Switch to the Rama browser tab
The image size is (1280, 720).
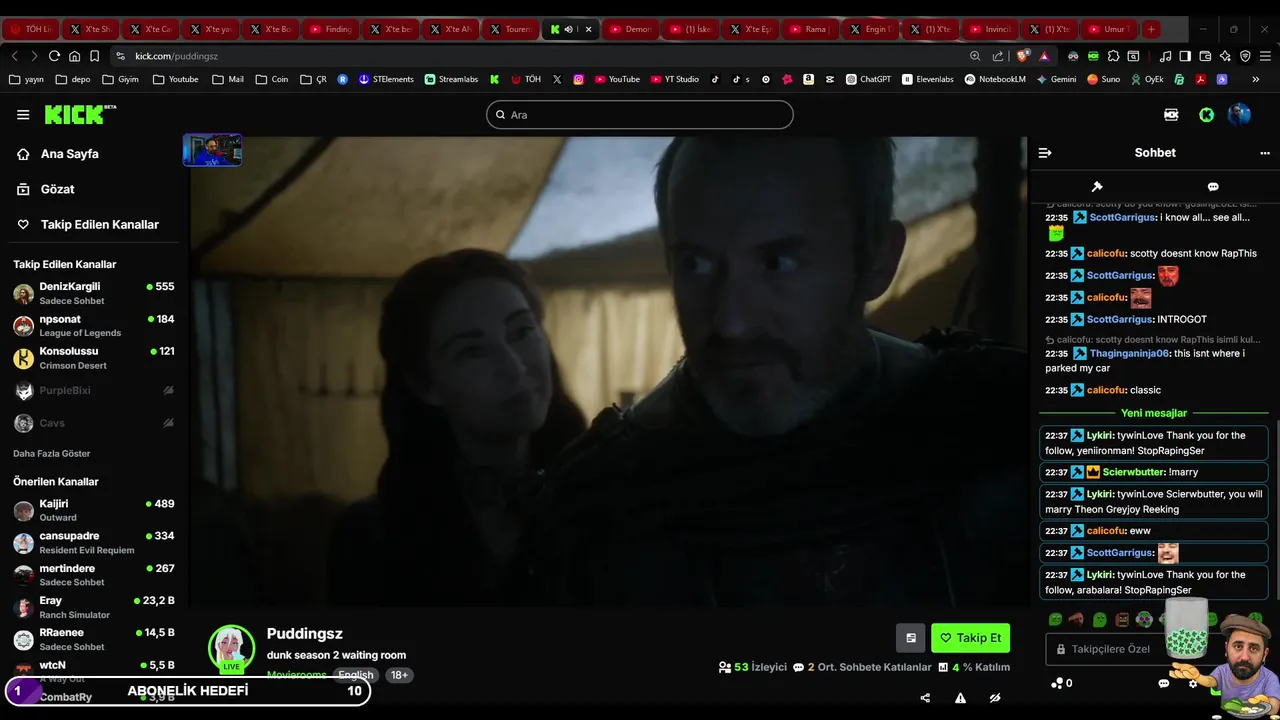pyautogui.click(x=810, y=29)
